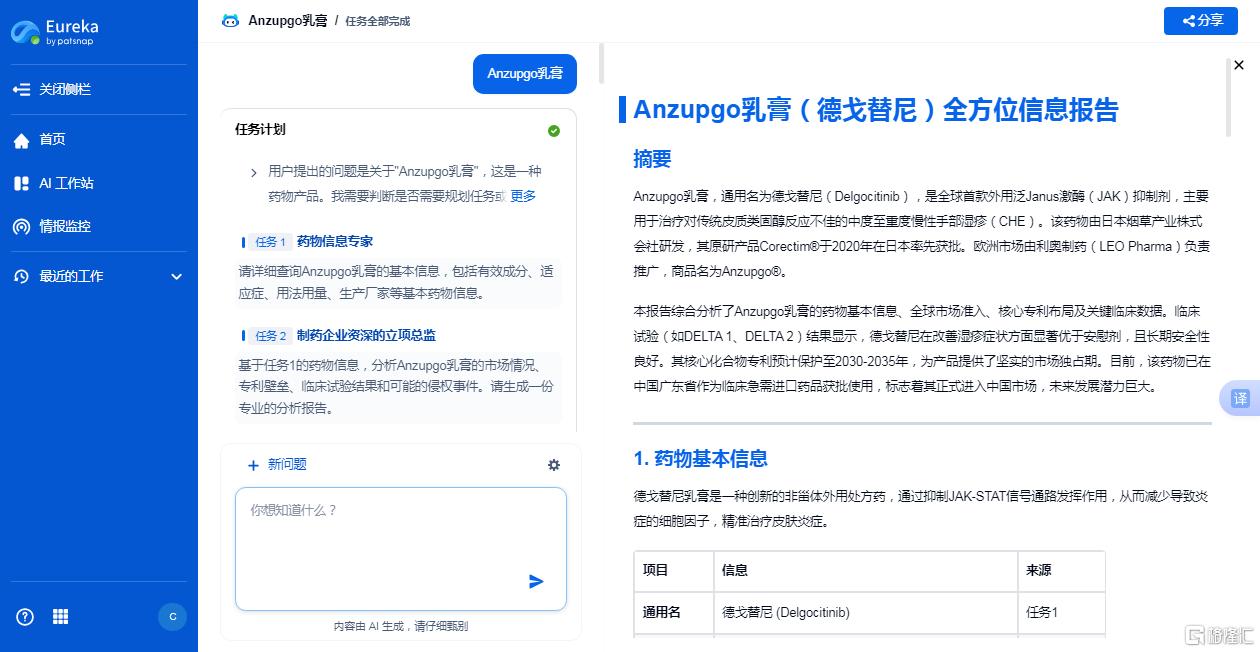Open the Eureka by Patsnap logo
The width and height of the screenshot is (1260, 652).
pos(55,32)
